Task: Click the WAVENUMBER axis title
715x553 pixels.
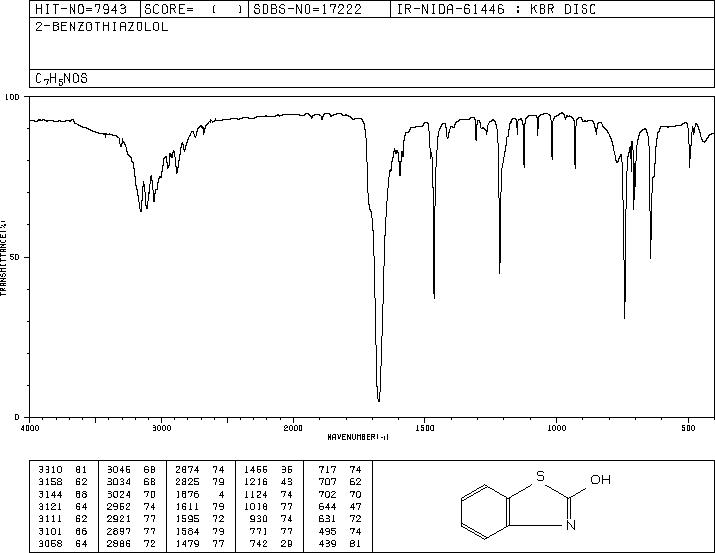Action: pos(358,437)
